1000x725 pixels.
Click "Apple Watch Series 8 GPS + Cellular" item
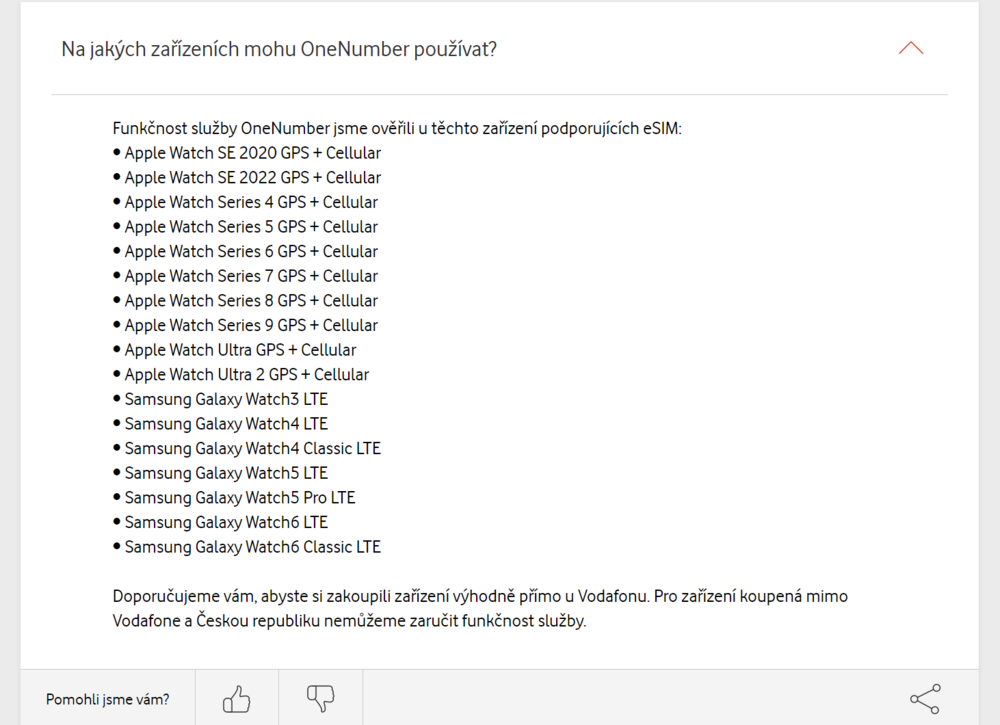(250, 301)
